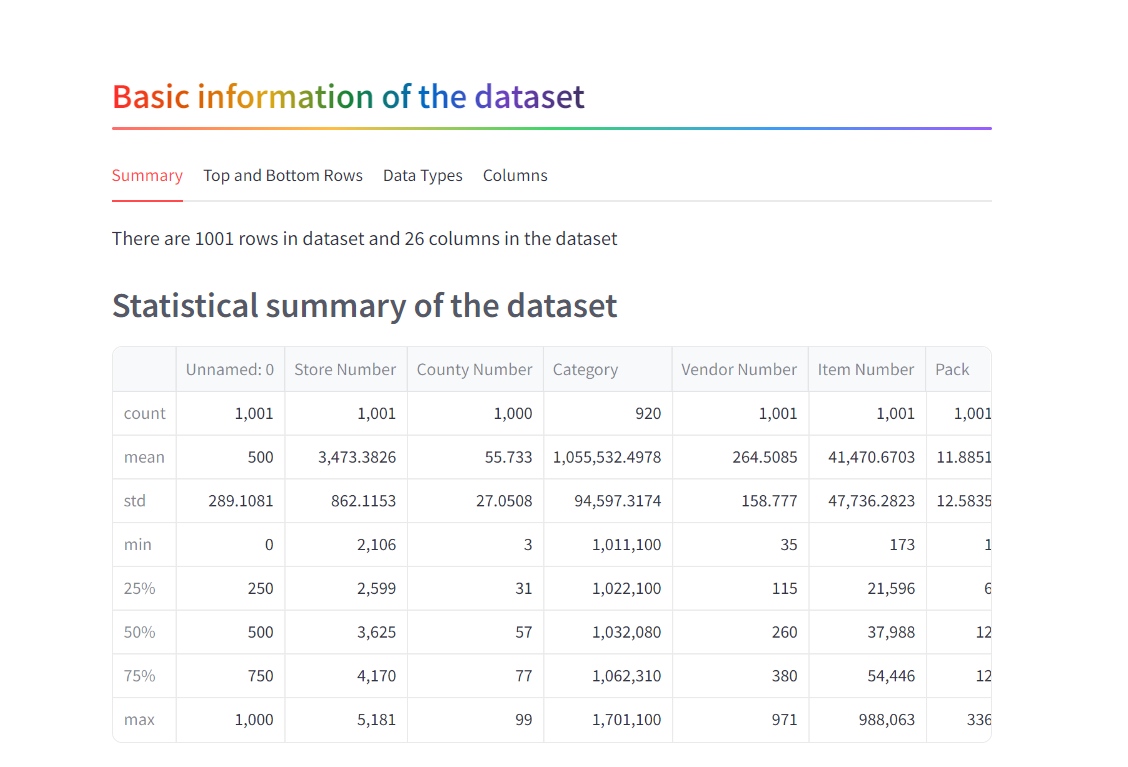
Task: Open the Data Types tab
Action: pyautogui.click(x=422, y=175)
